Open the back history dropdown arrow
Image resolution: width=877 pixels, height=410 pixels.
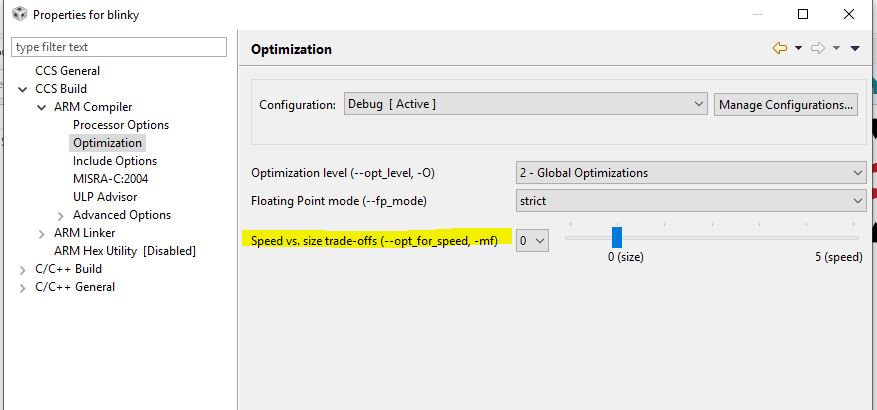pos(798,48)
